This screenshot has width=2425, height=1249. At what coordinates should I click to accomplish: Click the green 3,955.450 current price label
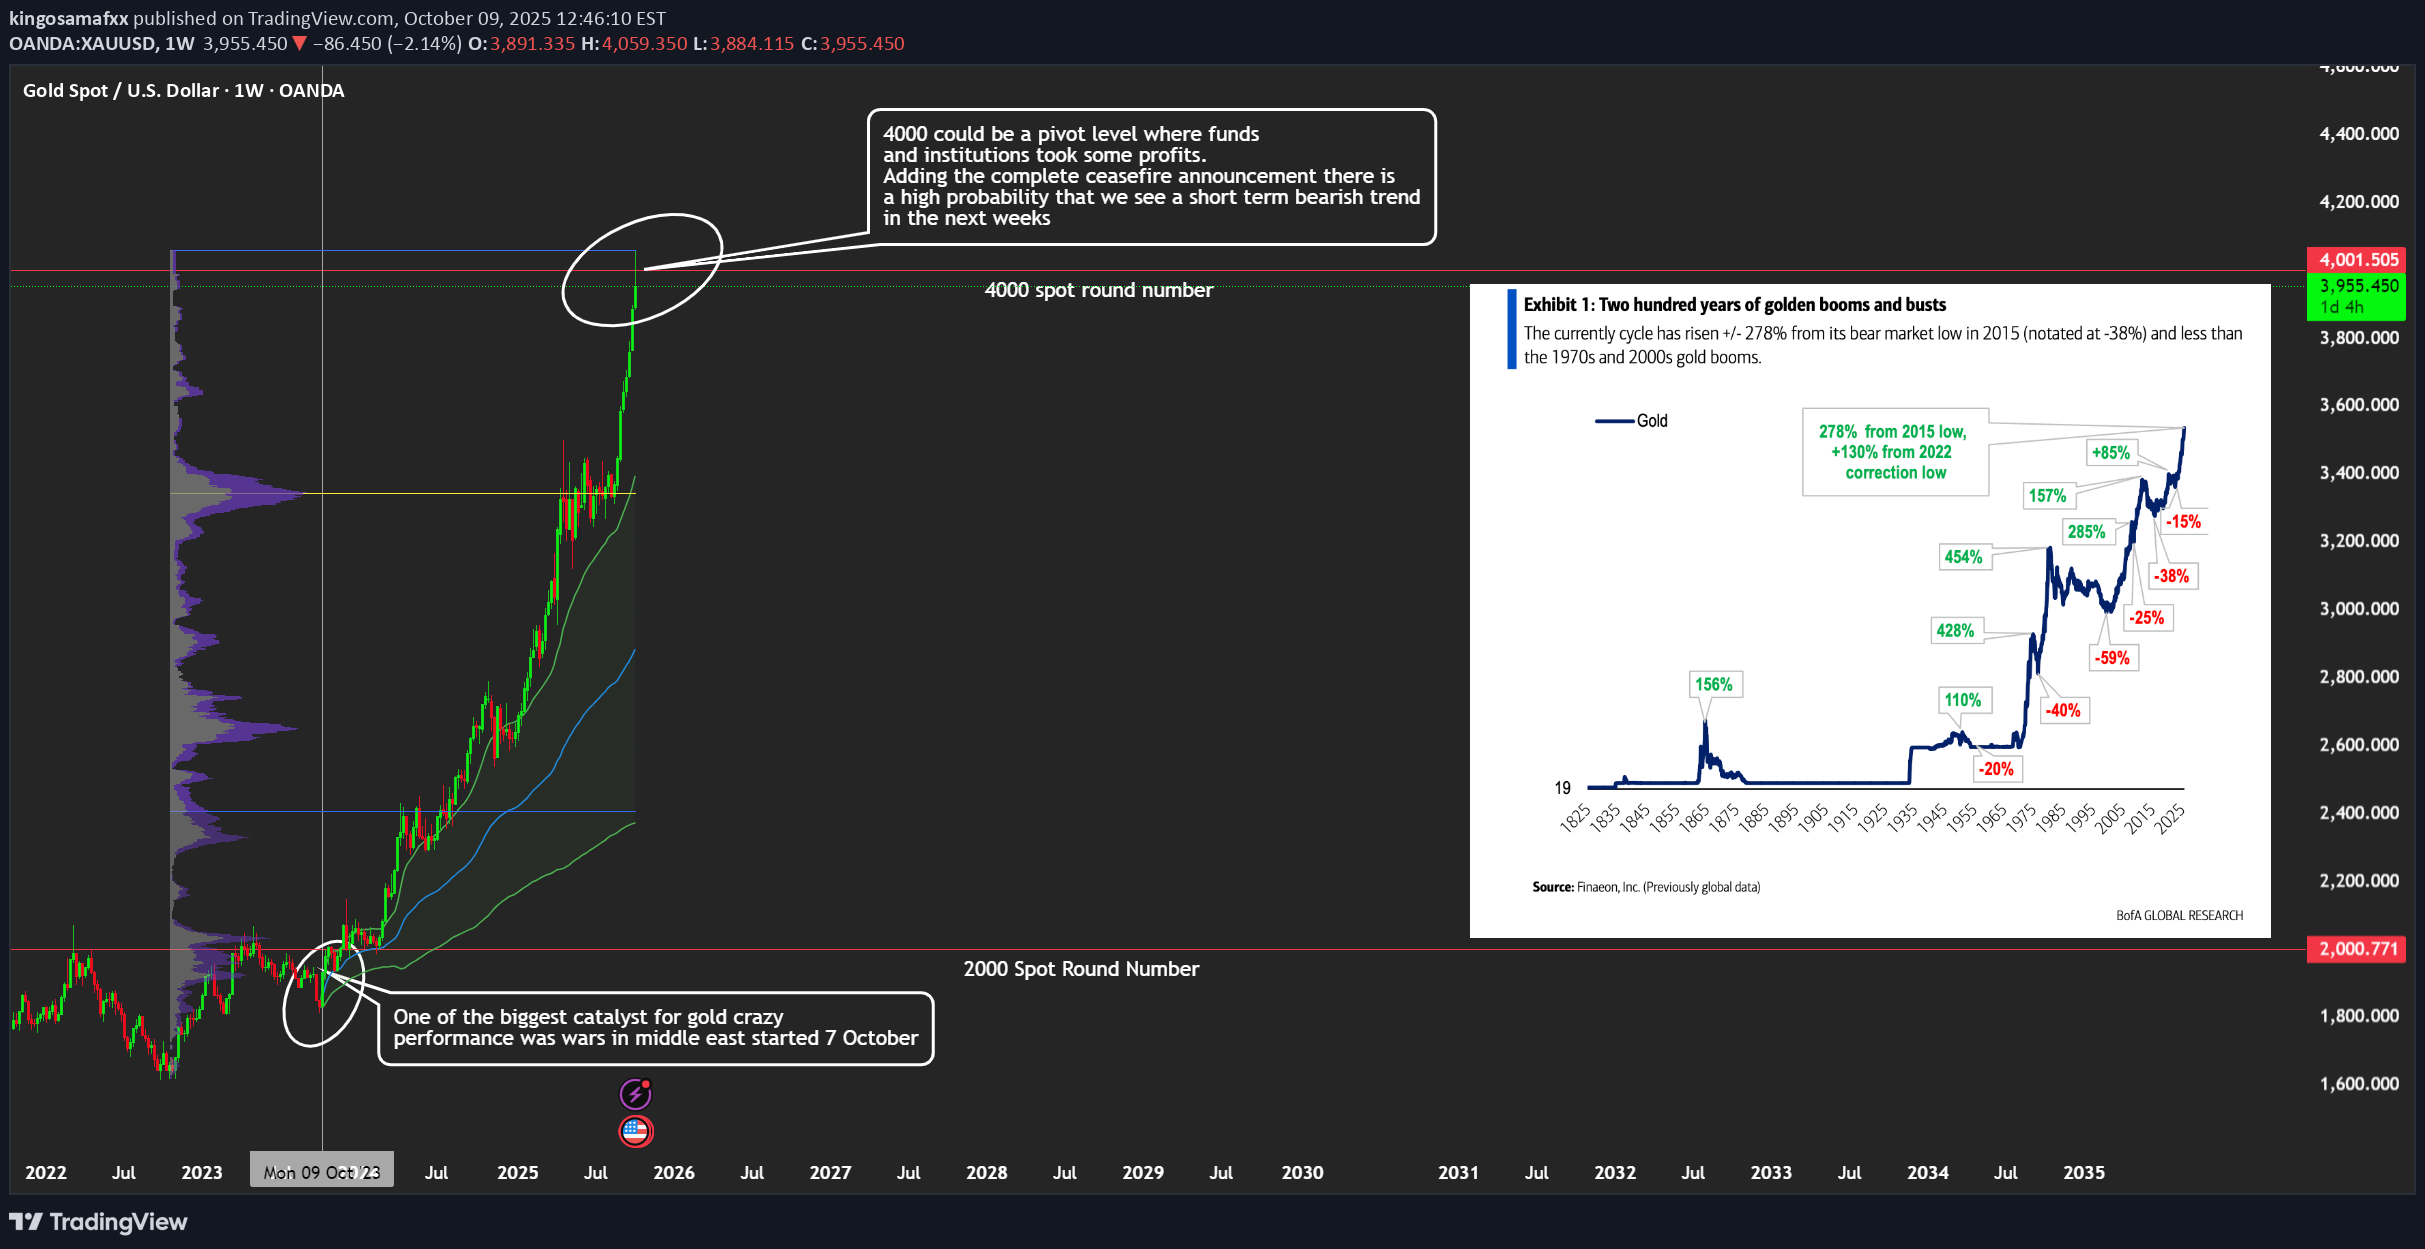2356,286
